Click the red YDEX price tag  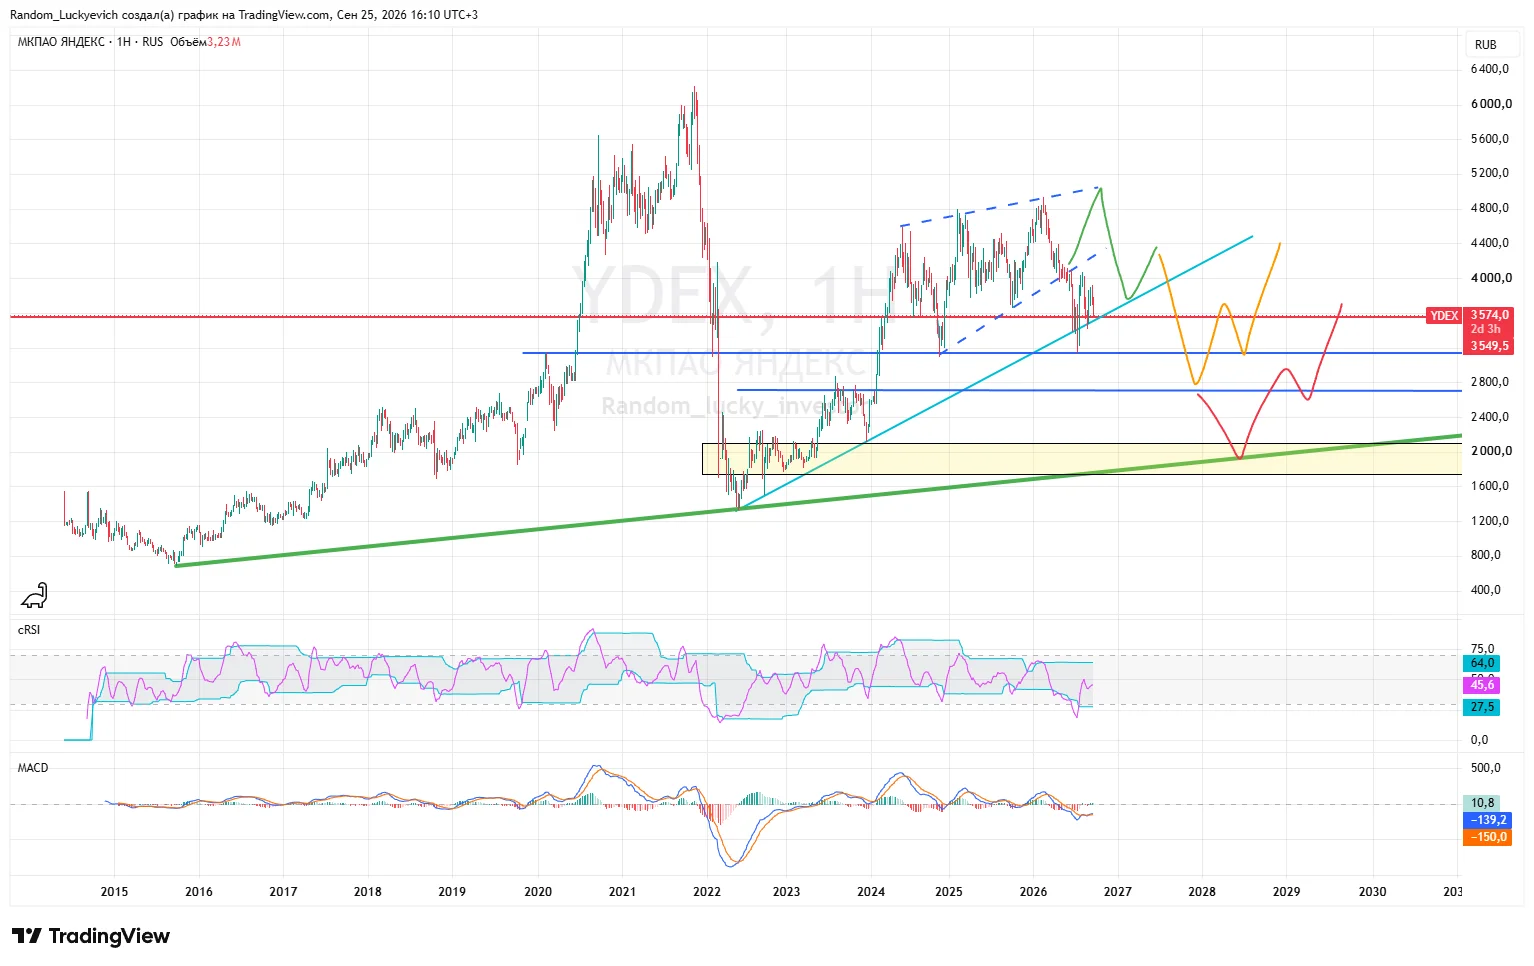1443,315
